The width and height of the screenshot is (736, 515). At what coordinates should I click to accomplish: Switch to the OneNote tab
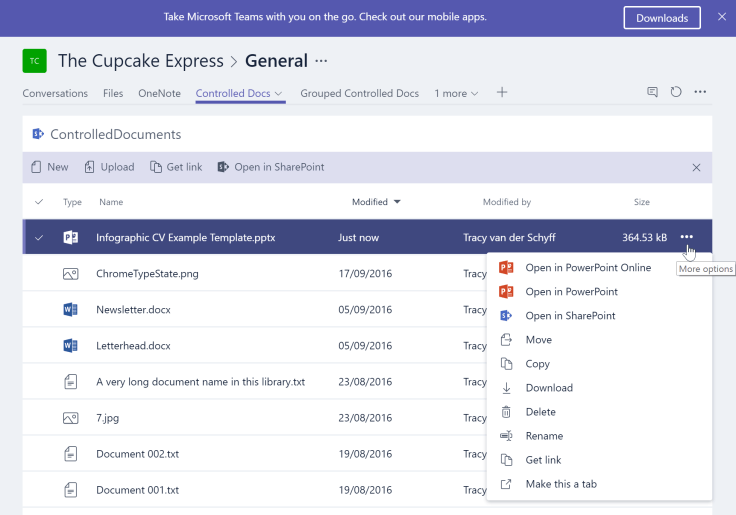click(159, 94)
